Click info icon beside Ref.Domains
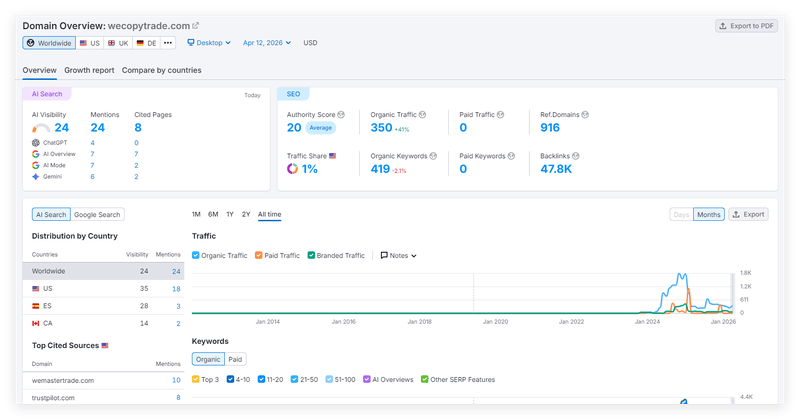This screenshot has height=419, width=800. pos(585,115)
